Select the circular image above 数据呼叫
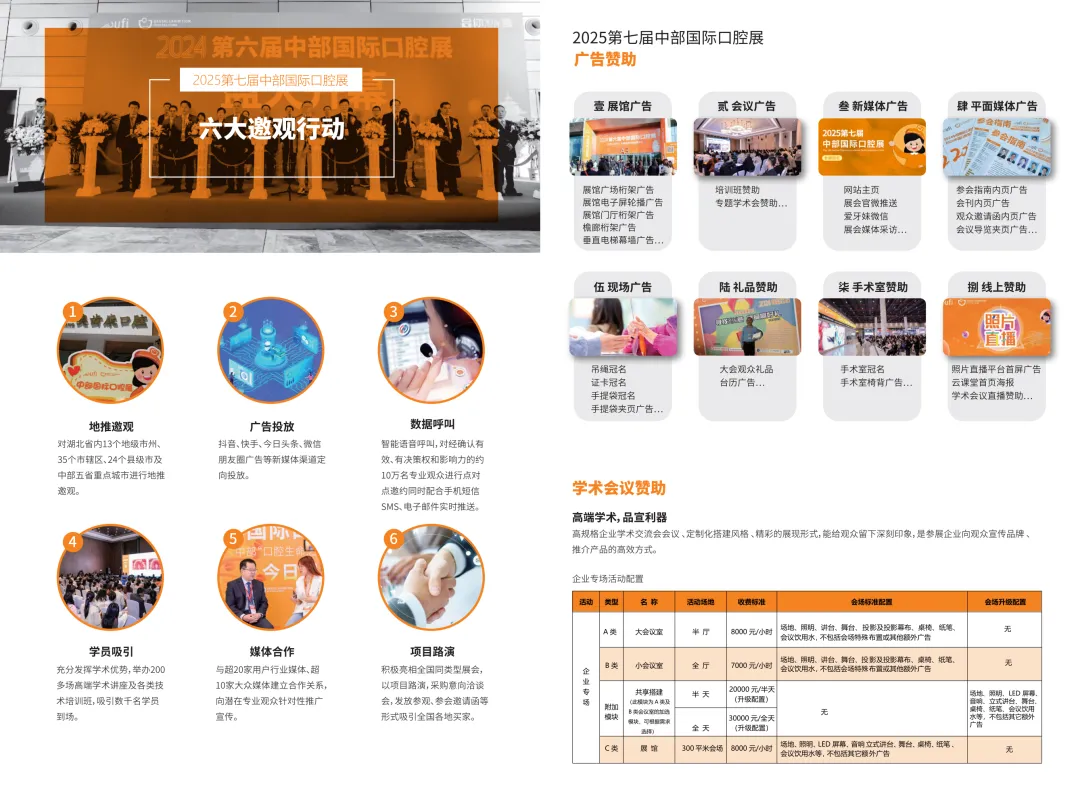 (x=431, y=351)
